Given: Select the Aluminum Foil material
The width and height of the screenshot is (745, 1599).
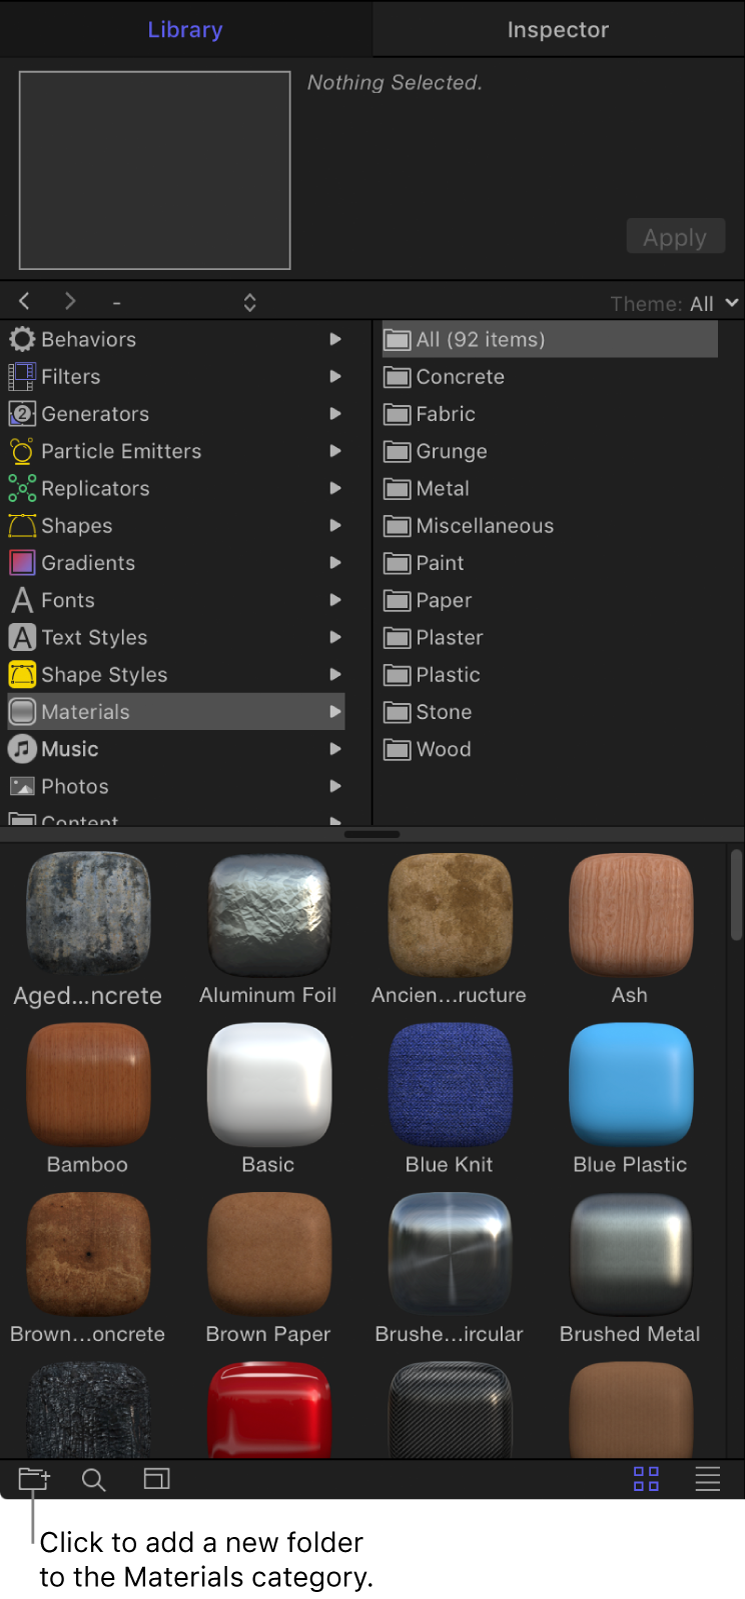Looking at the screenshot, I should tap(268, 914).
